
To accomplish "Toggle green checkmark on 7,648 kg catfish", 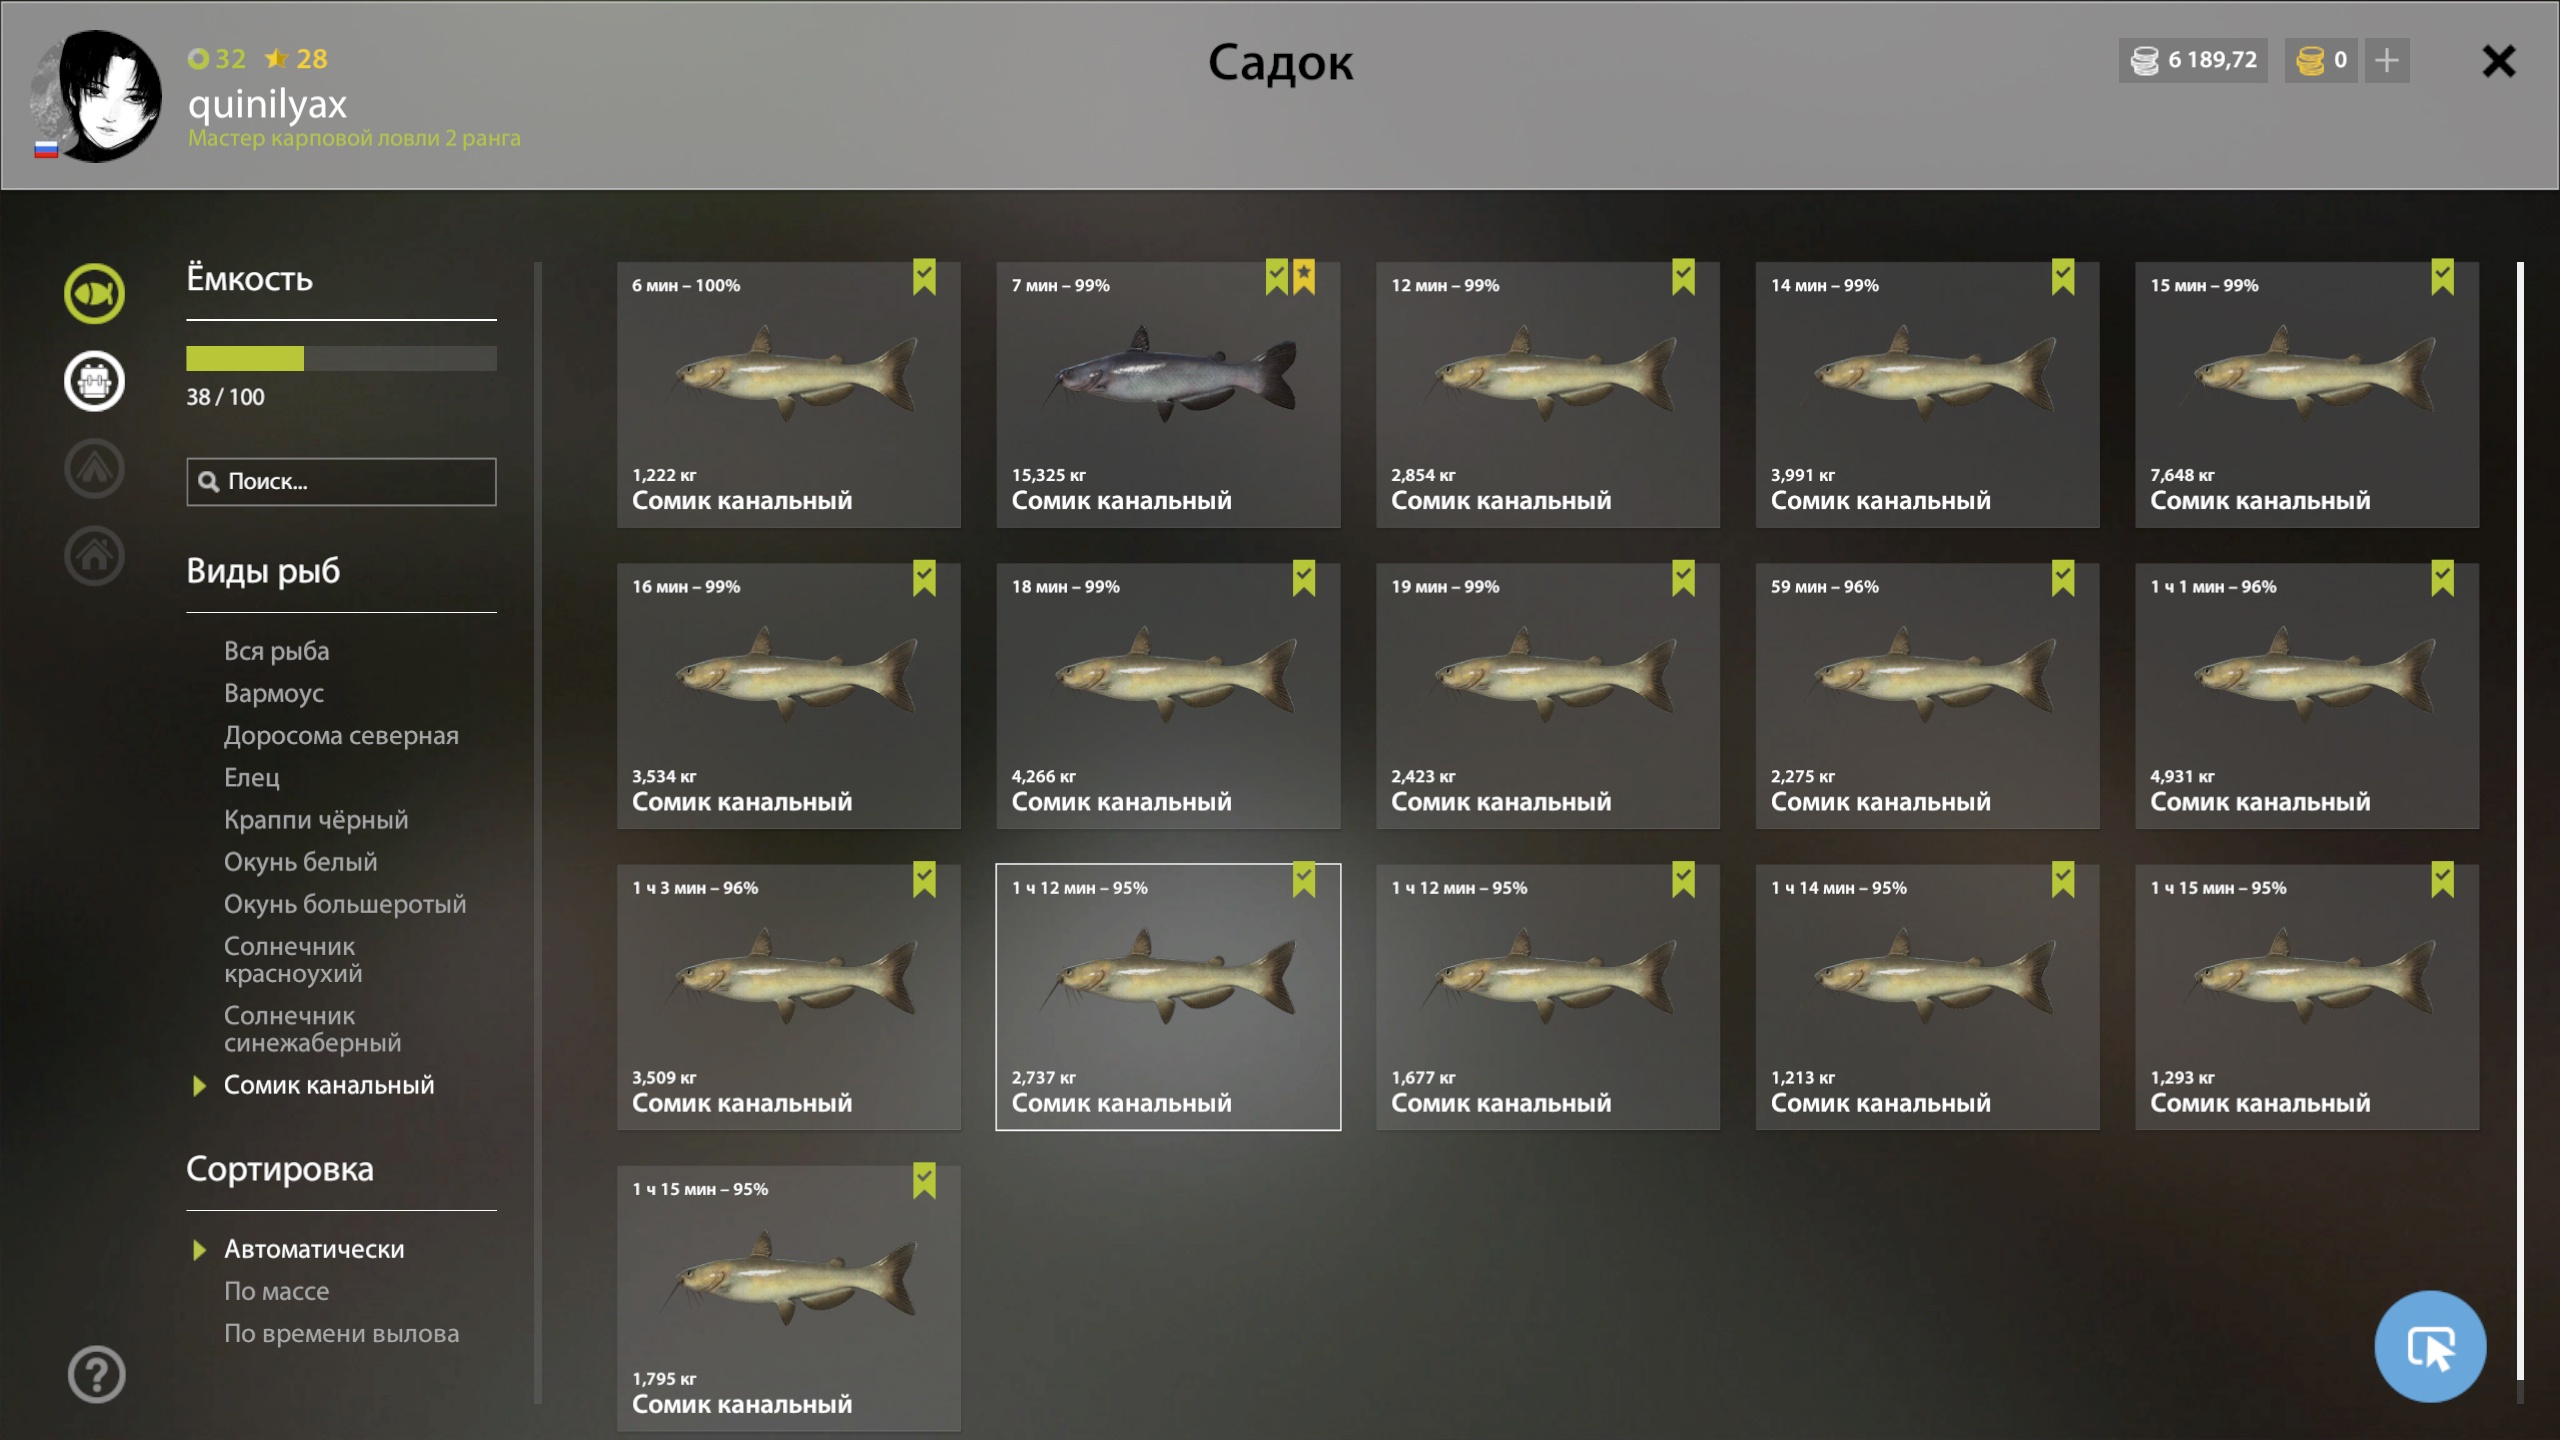I will click(x=2442, y=277).
